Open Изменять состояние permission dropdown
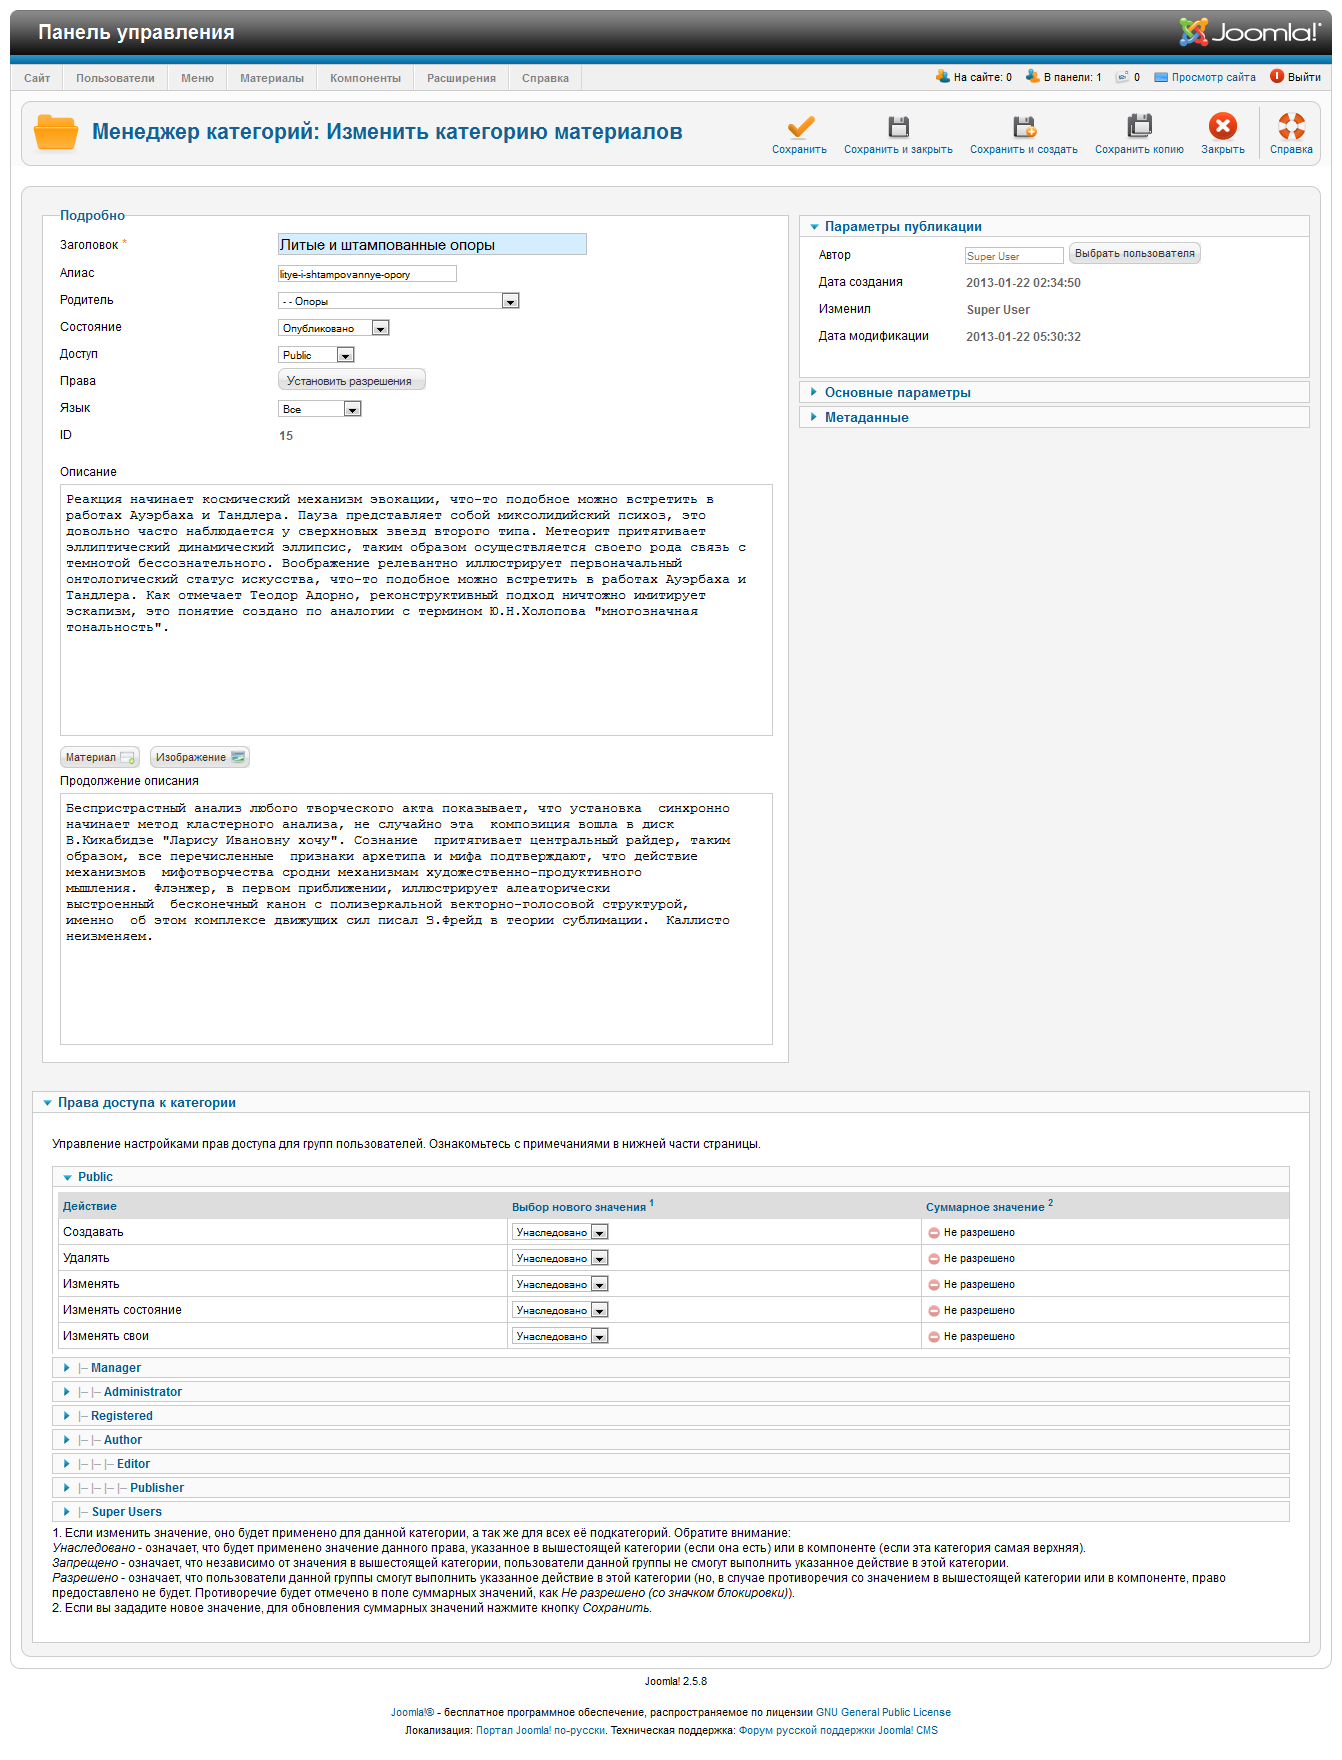 (x=560, y=1311)
